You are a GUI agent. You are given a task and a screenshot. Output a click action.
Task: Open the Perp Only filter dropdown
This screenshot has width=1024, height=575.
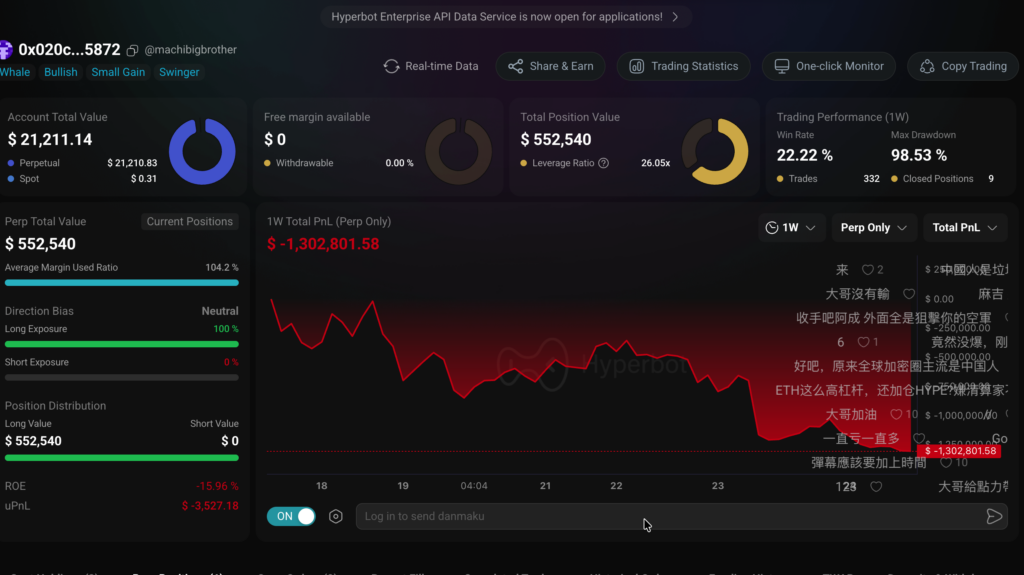(x=874, y=228)
